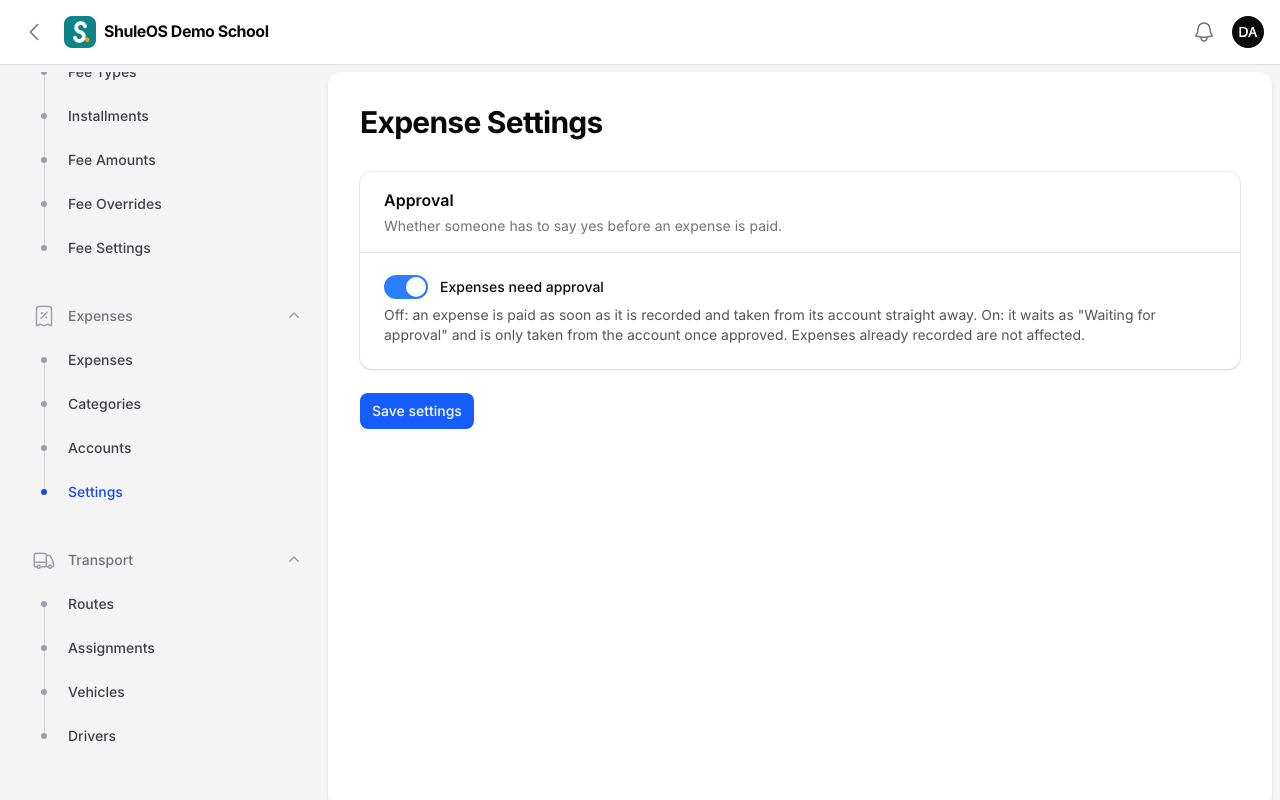
Task: Click Expenses section header label
Action: 100,316
